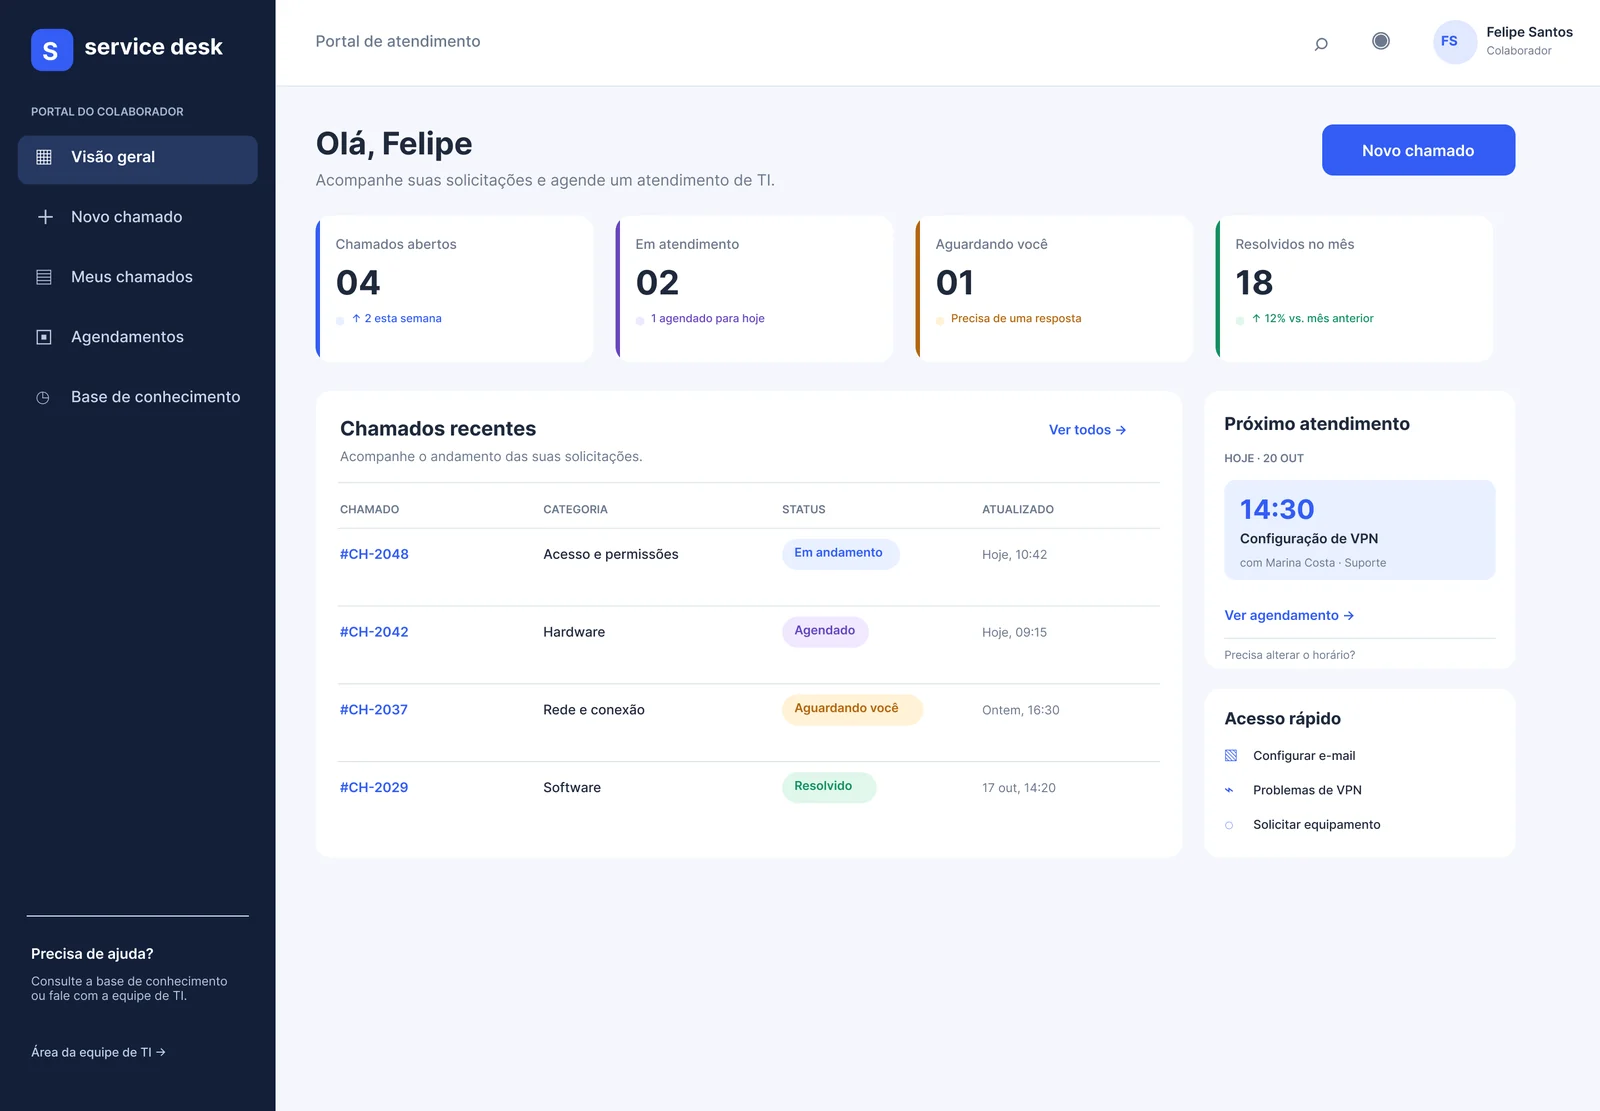The height and width of the screenshot is (1111, 1600).
Task: Click the service desk logo icon
Action: pos(52,49)
